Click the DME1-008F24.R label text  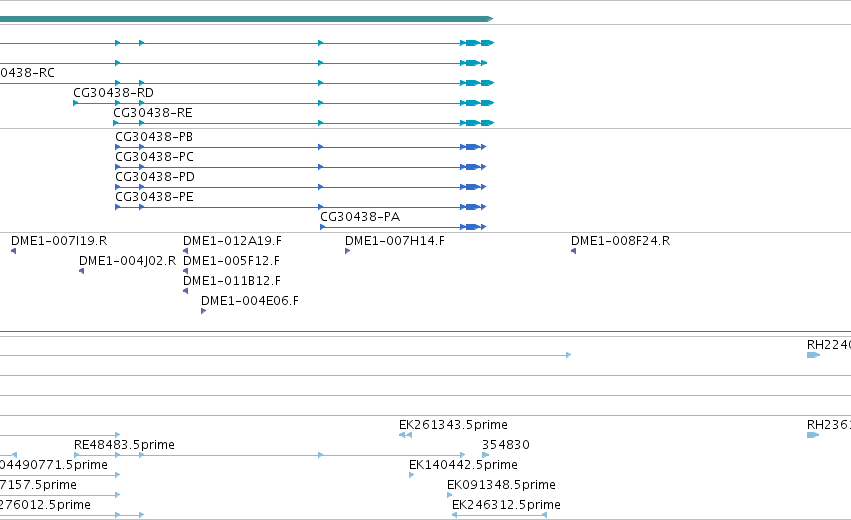(x=620, y=241)
